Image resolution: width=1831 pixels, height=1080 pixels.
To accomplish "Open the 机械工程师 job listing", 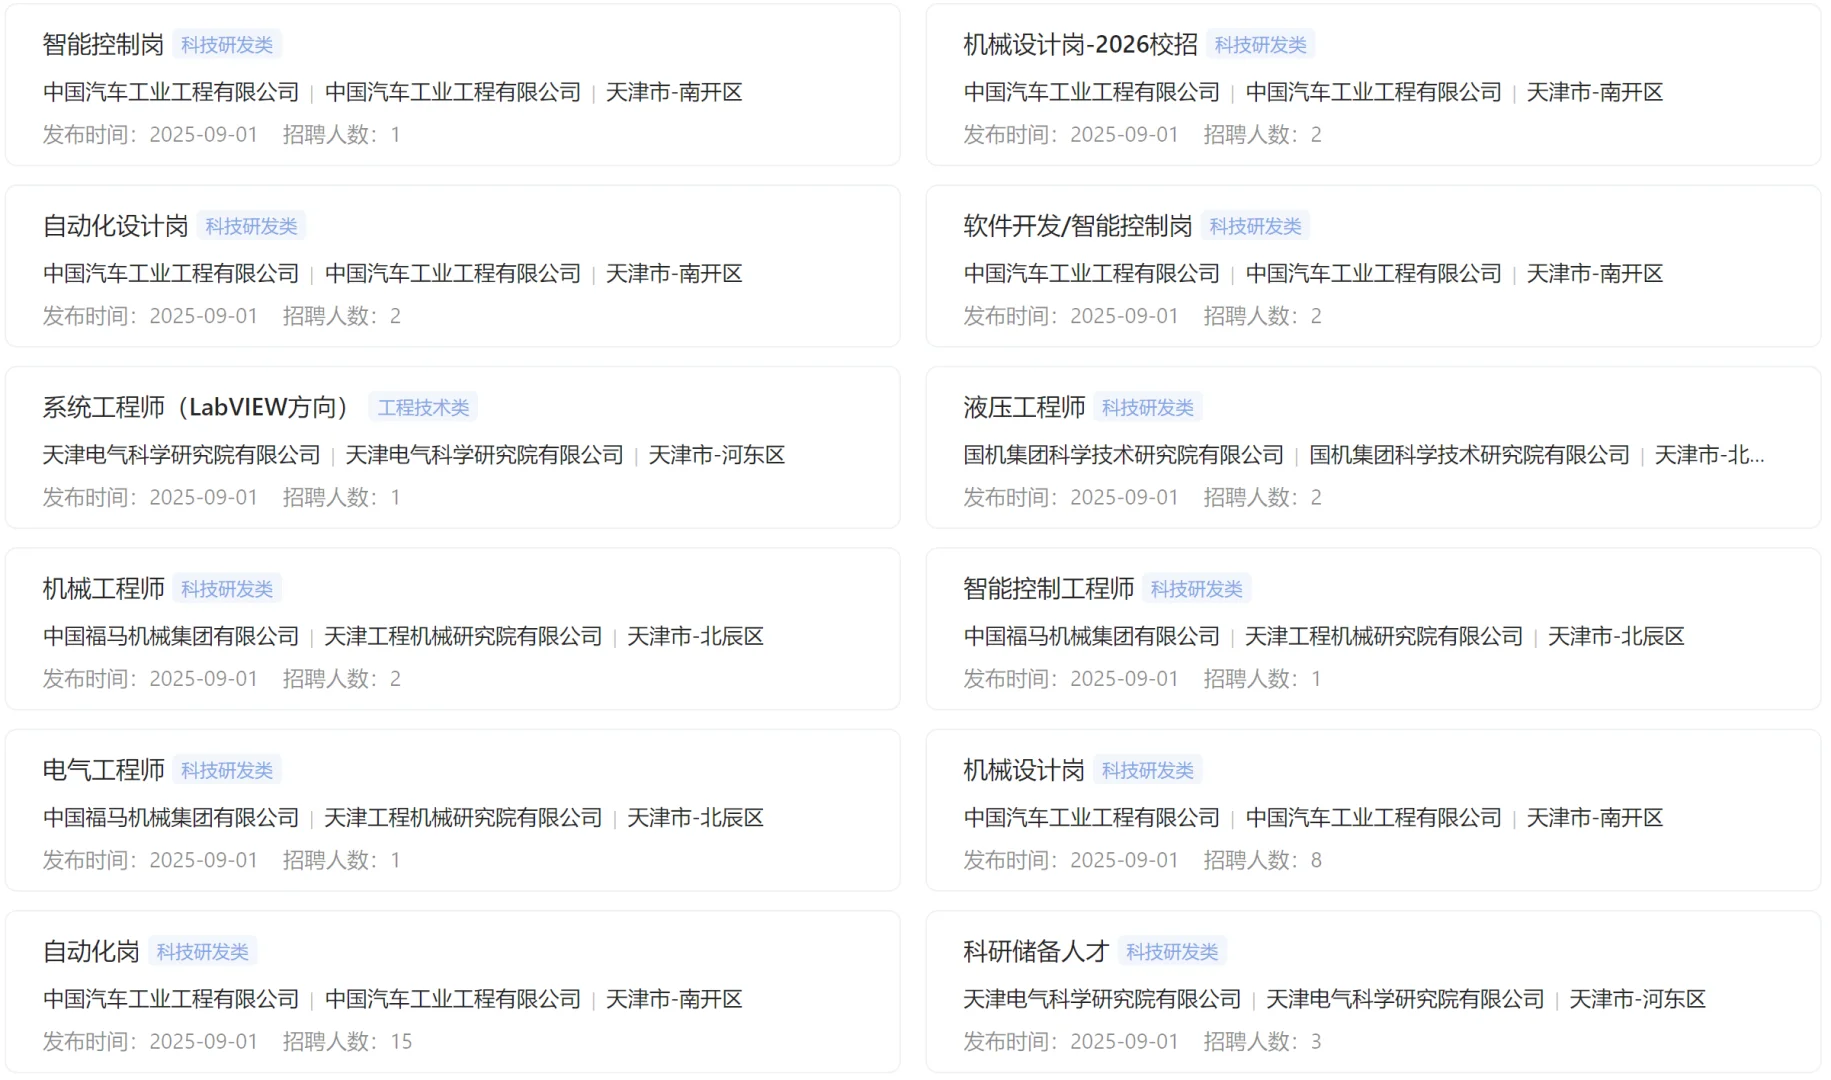I will point(103,589).
